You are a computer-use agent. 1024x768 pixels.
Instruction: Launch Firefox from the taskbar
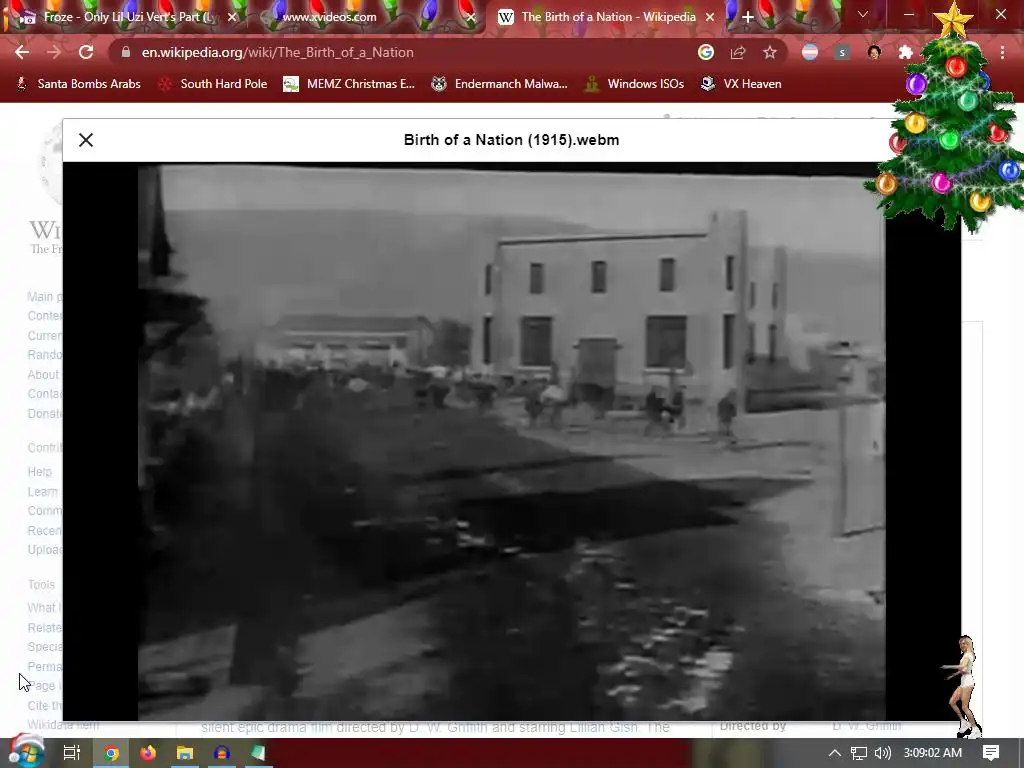click(x=148, y=753)
